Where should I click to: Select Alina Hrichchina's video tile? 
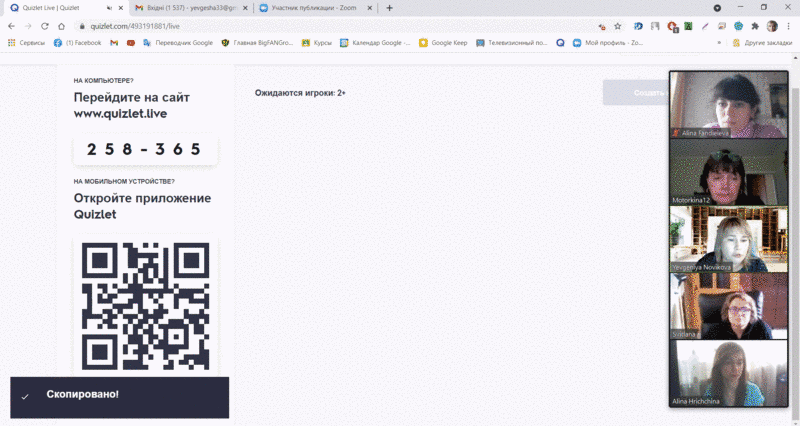[729, 373]
